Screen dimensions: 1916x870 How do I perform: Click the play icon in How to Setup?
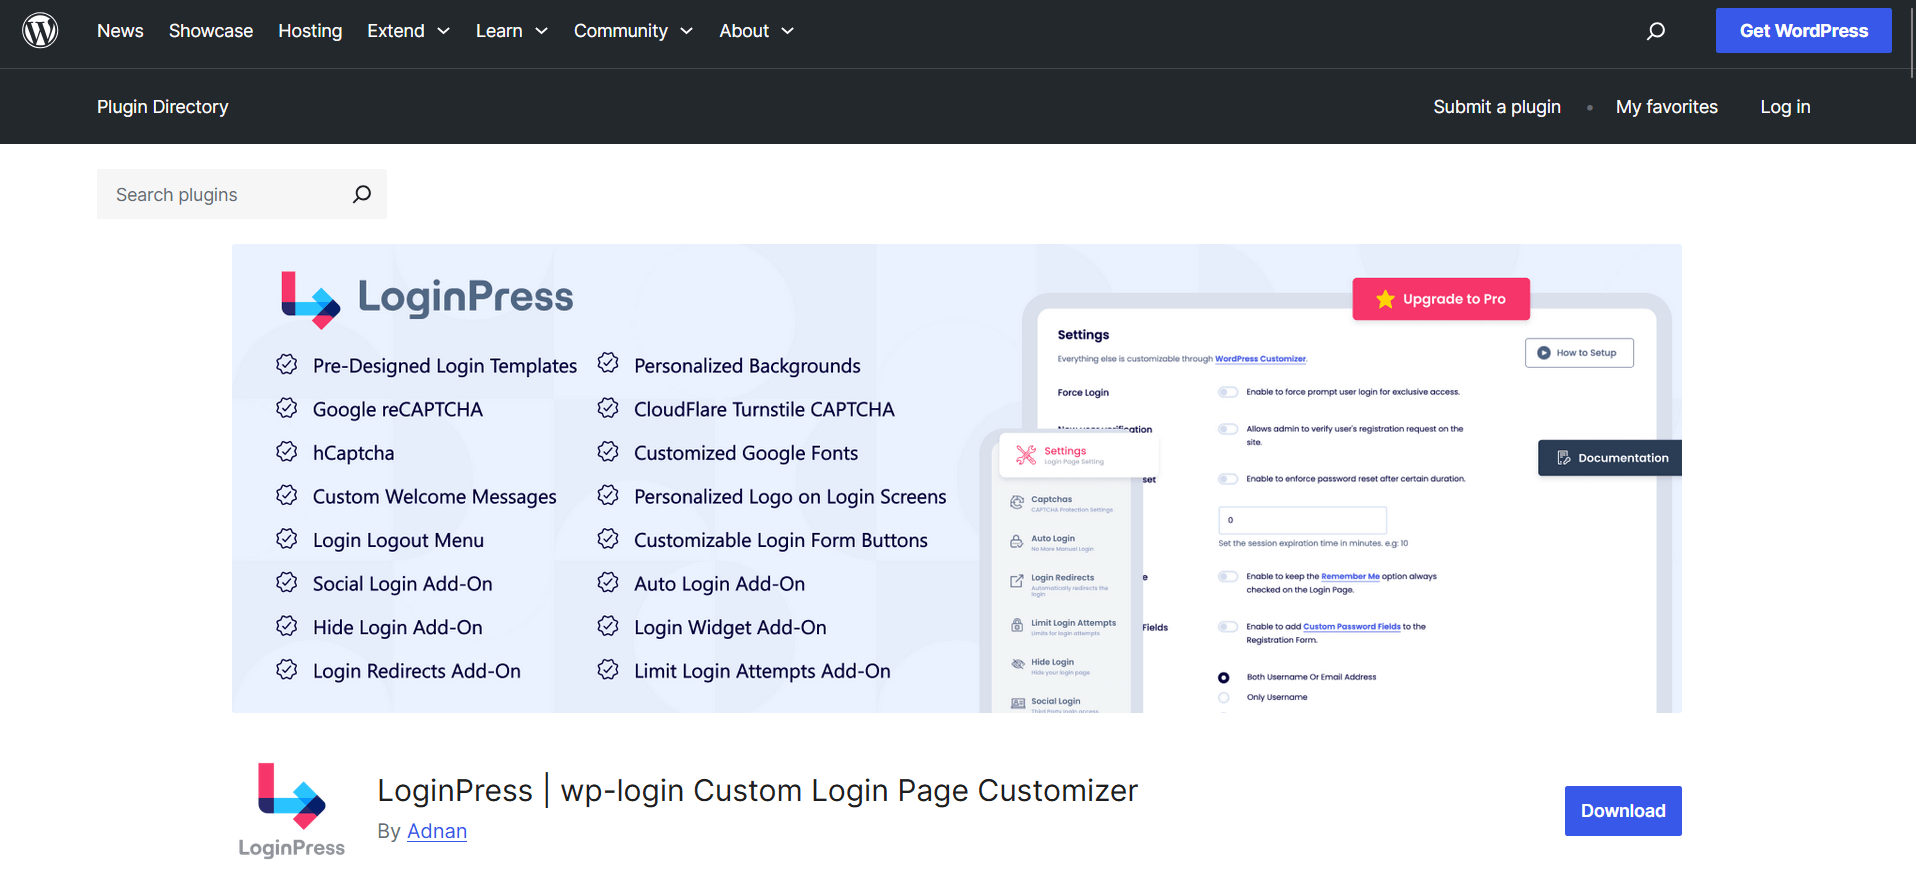1544,353
